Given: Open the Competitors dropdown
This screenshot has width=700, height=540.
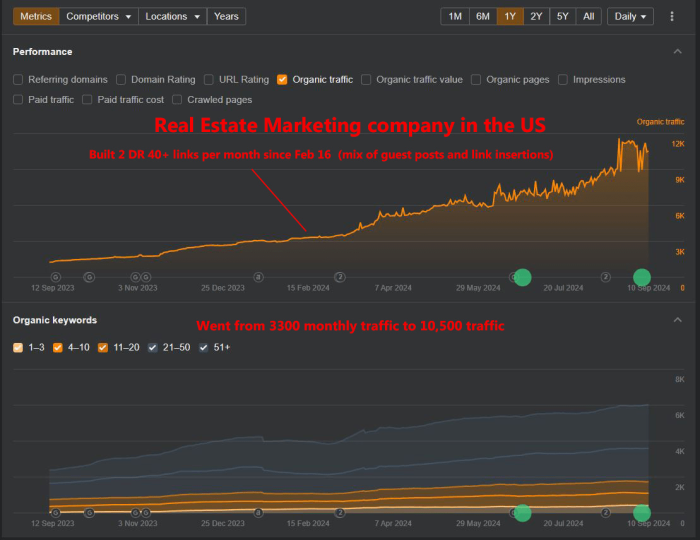Looking at the screenshot, I should pyautogui.click(x=99, y=17).
